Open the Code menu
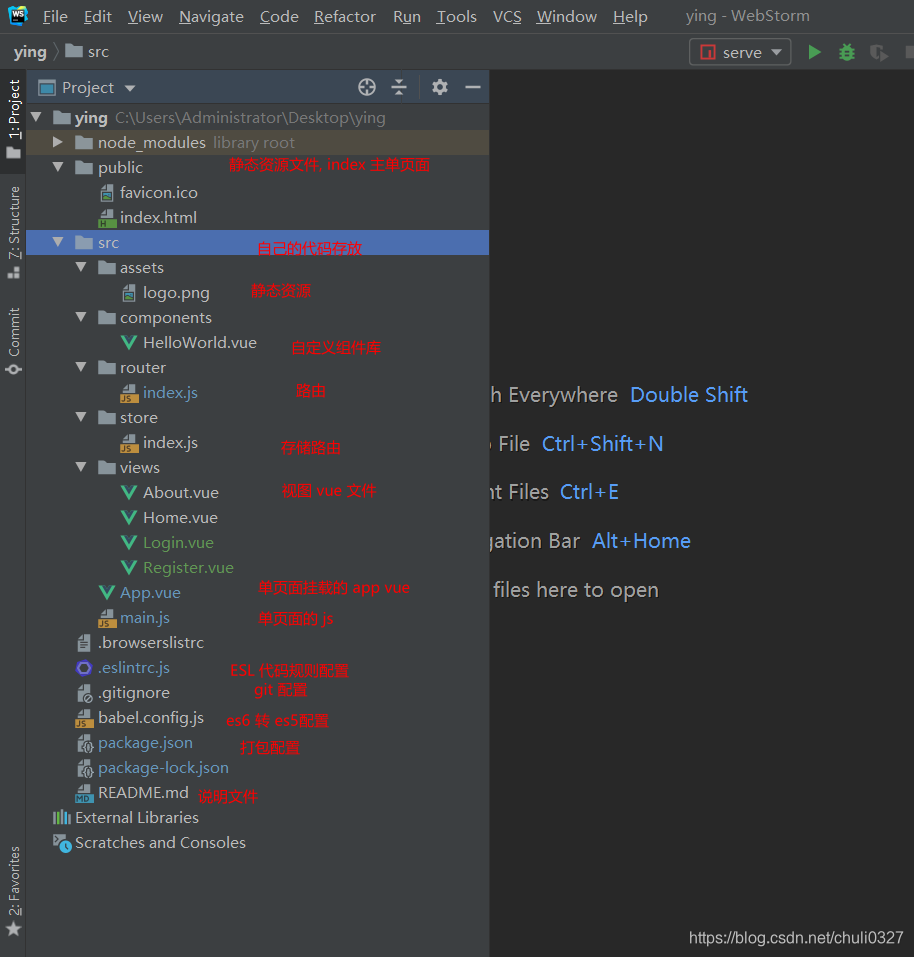 point(279,16)
